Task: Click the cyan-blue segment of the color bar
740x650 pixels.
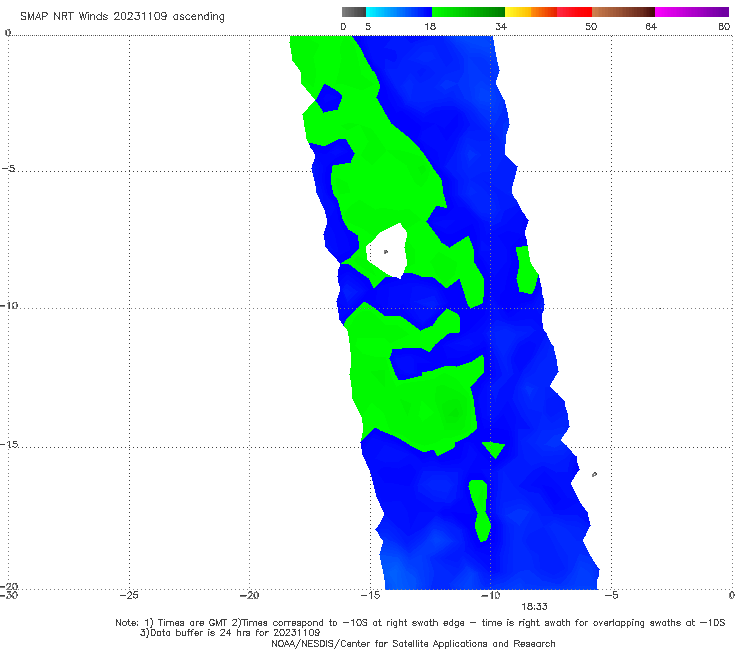Action: [x=399, y=12]
